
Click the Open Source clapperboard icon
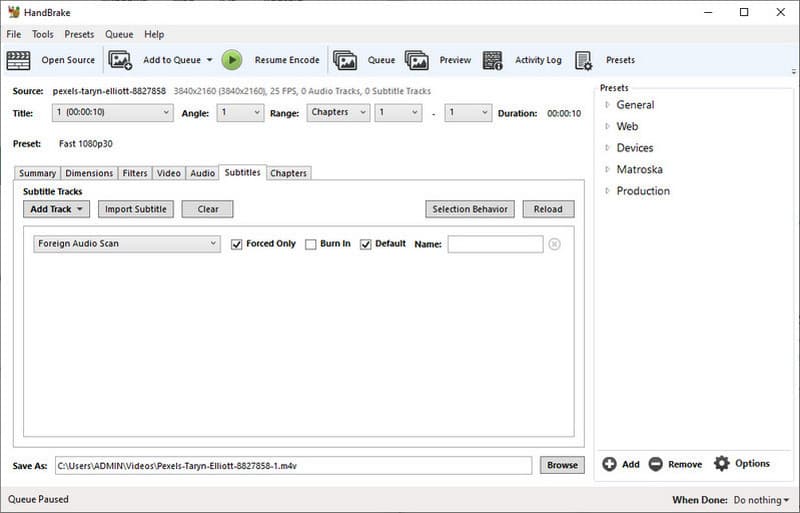(x=18, y=60)
